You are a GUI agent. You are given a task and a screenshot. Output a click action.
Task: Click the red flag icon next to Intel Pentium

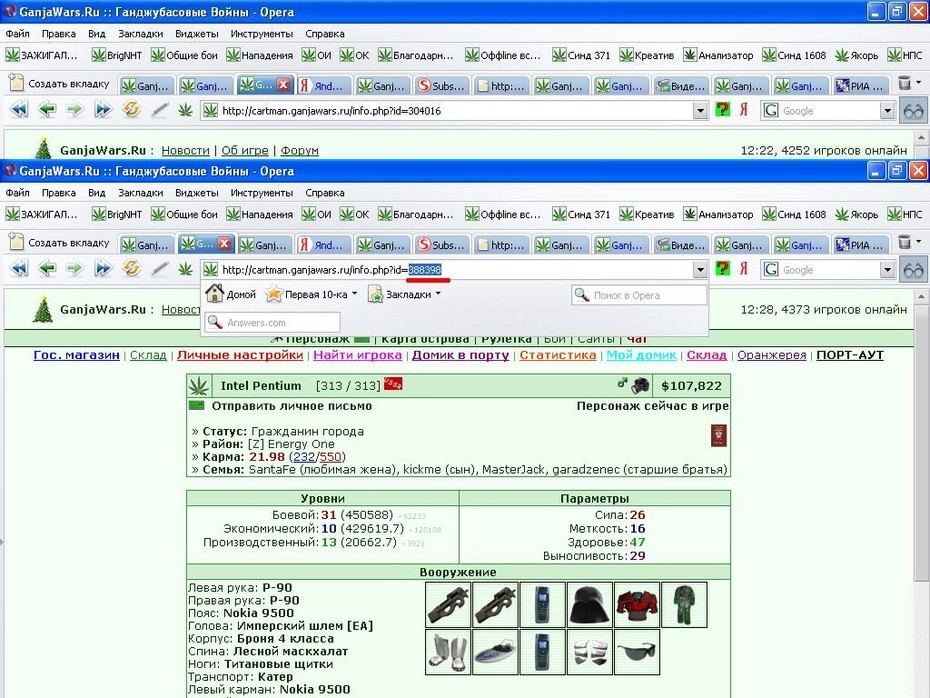[393, 384]
